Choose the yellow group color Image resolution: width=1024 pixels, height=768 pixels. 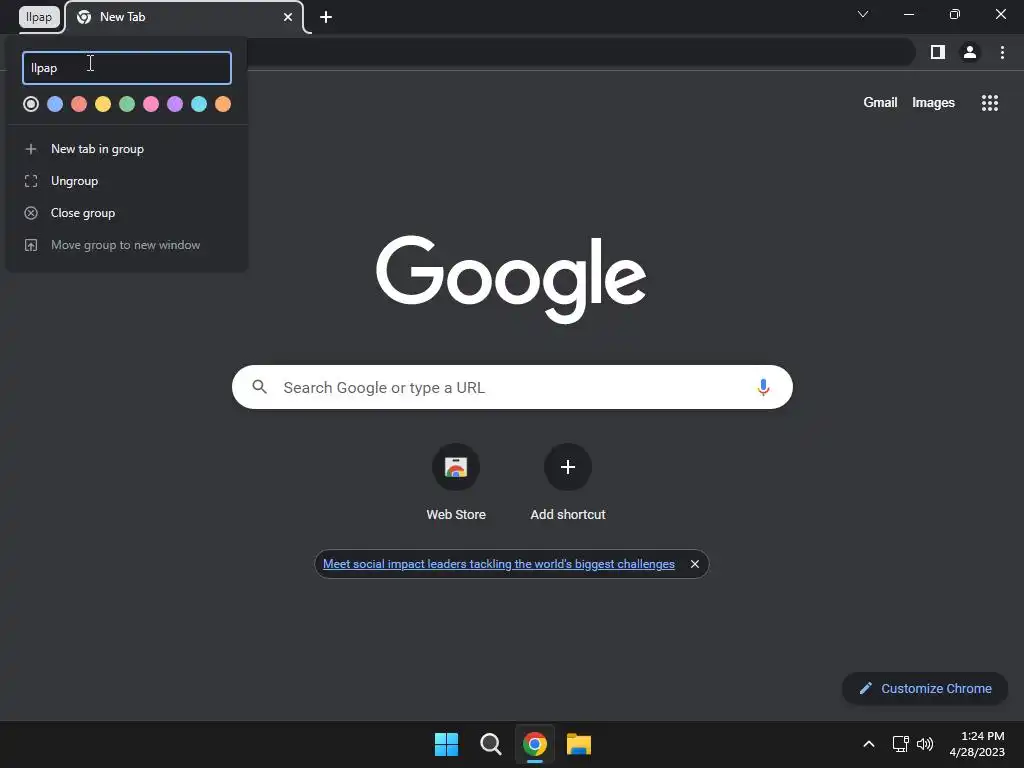pos(103,104)
